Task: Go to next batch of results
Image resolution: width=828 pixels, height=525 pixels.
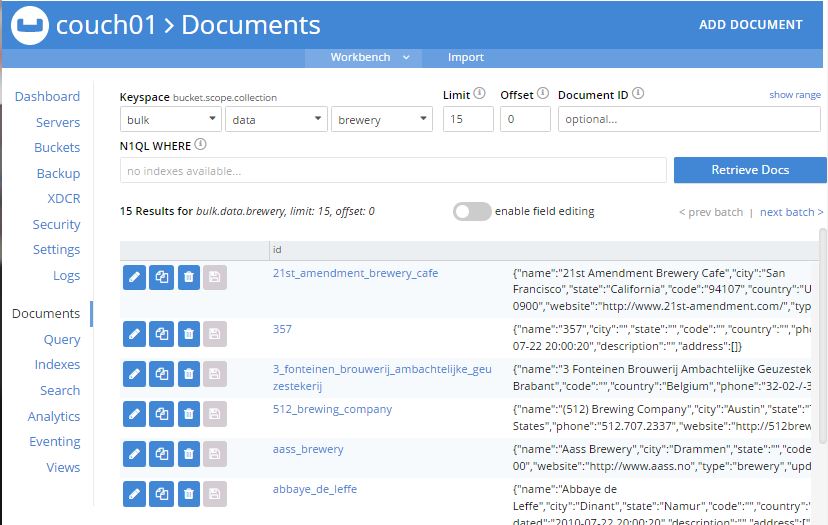Action: click(x=791, y=212)
